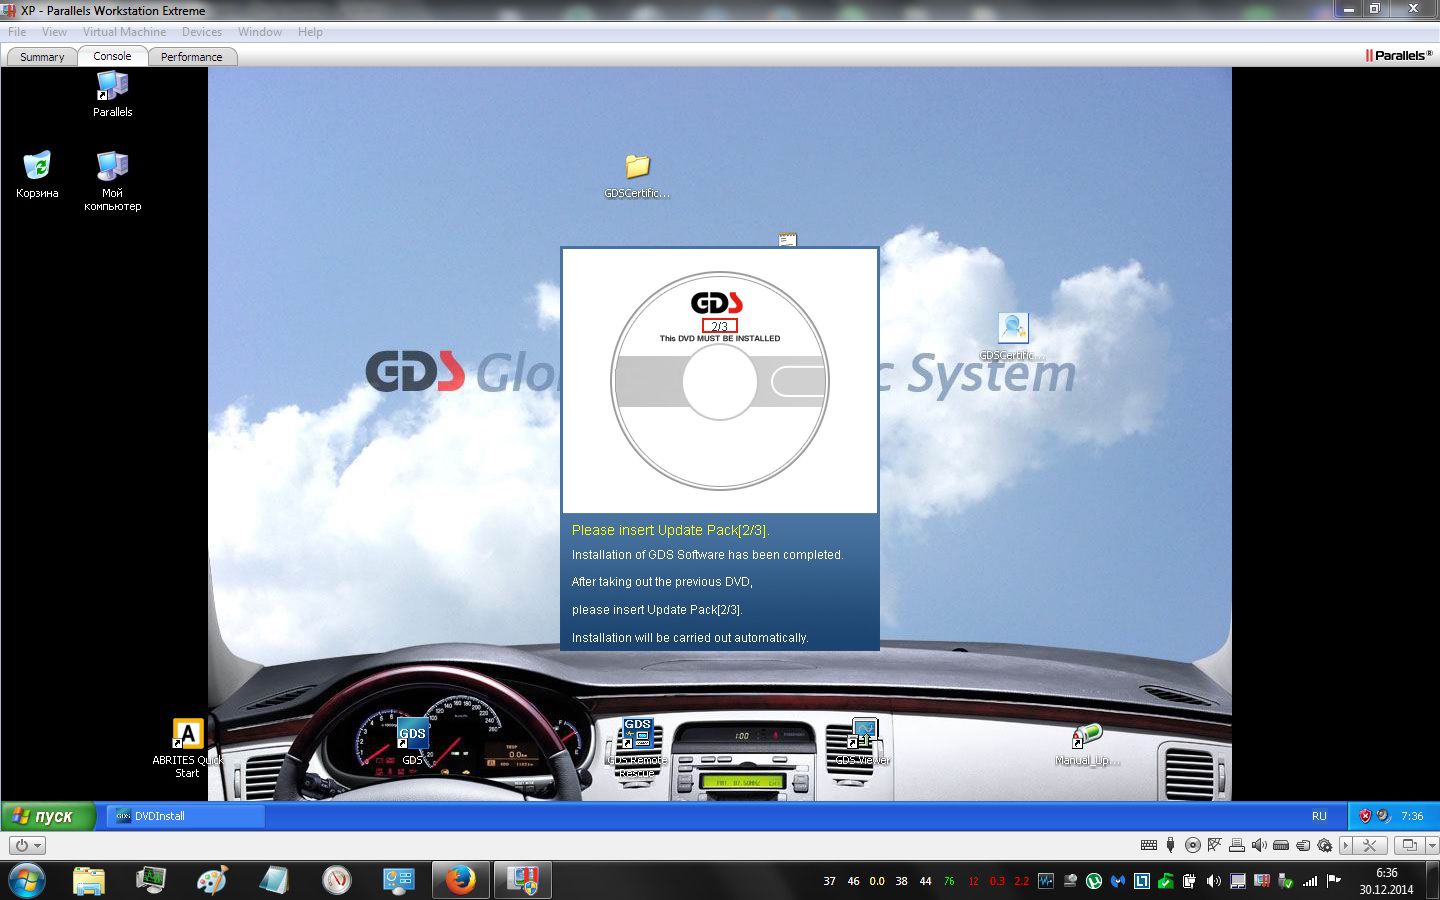Click the GDS 2/3 DVD disc image
Viewport: 1440px width, 900px height.
(x=720, y=381)
